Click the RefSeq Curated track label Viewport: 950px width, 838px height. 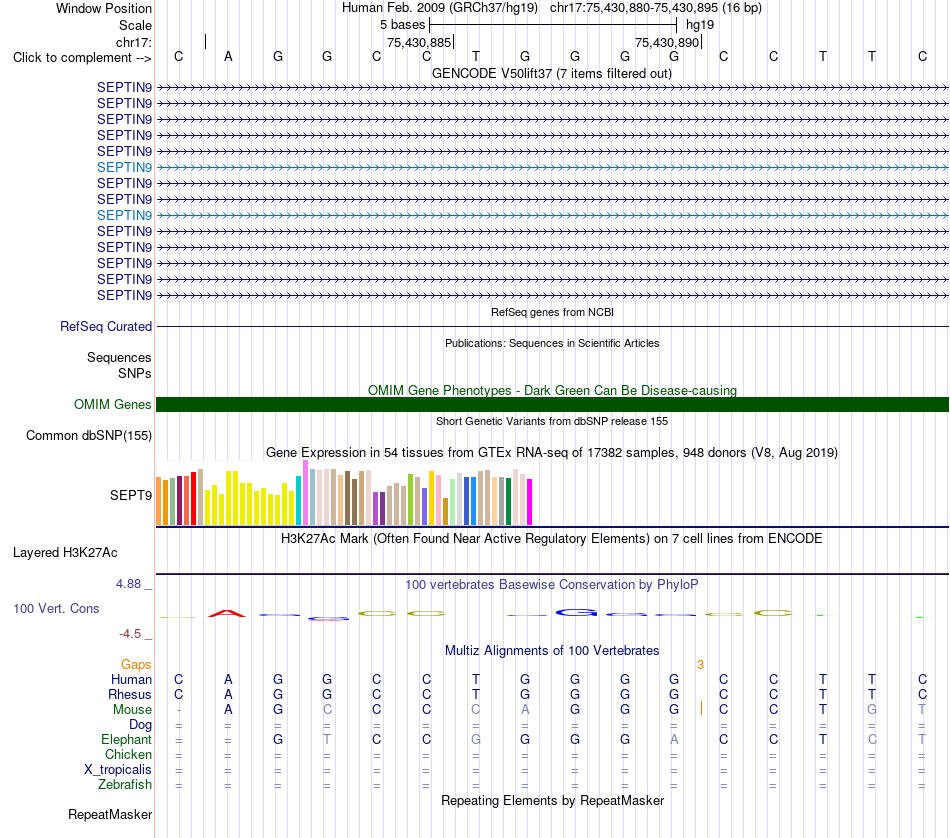pyautogui.click(x=106, y=326)
